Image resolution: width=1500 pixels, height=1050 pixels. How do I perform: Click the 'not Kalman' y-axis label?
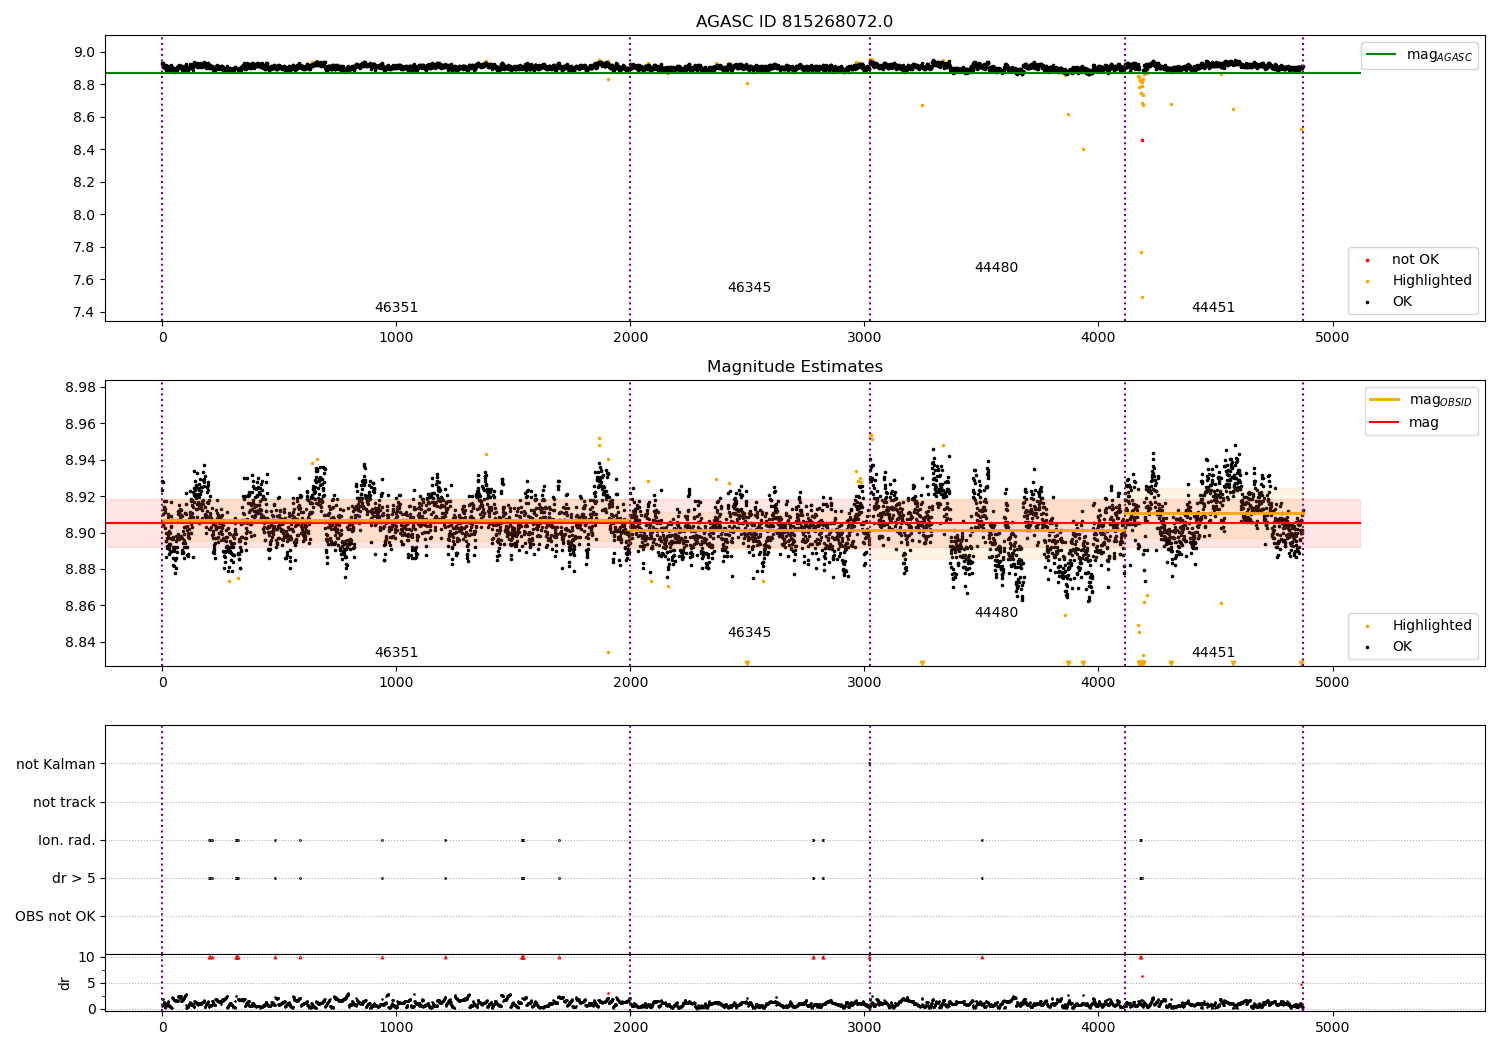click(x=56, y=765)
